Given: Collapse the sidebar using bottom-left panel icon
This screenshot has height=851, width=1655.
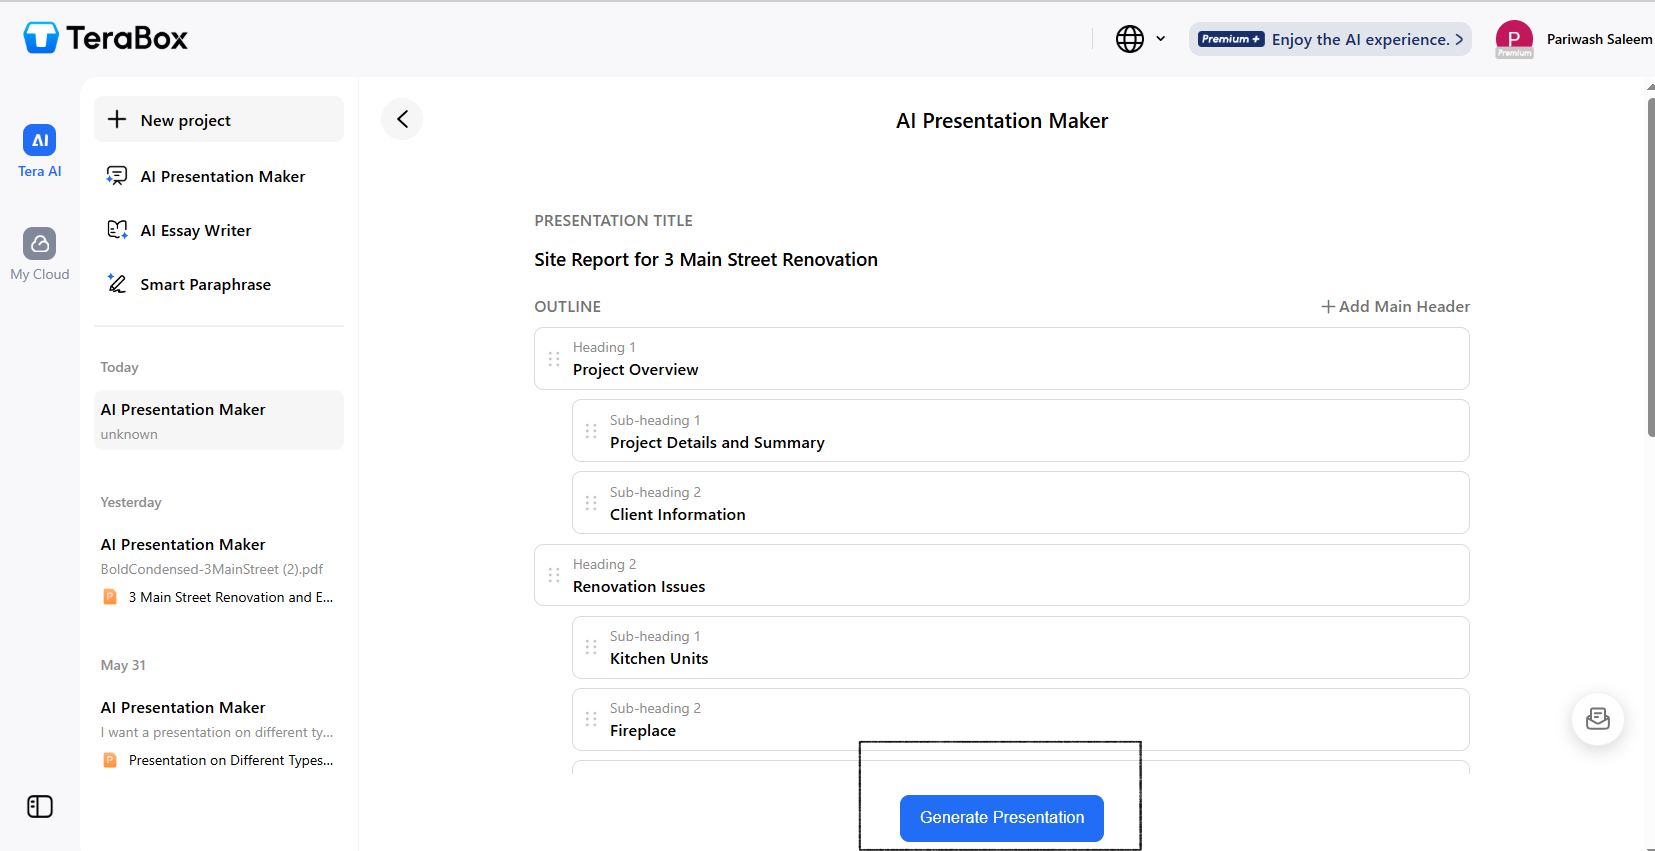Looking at the screenshot, I should [x=40, y=807].
